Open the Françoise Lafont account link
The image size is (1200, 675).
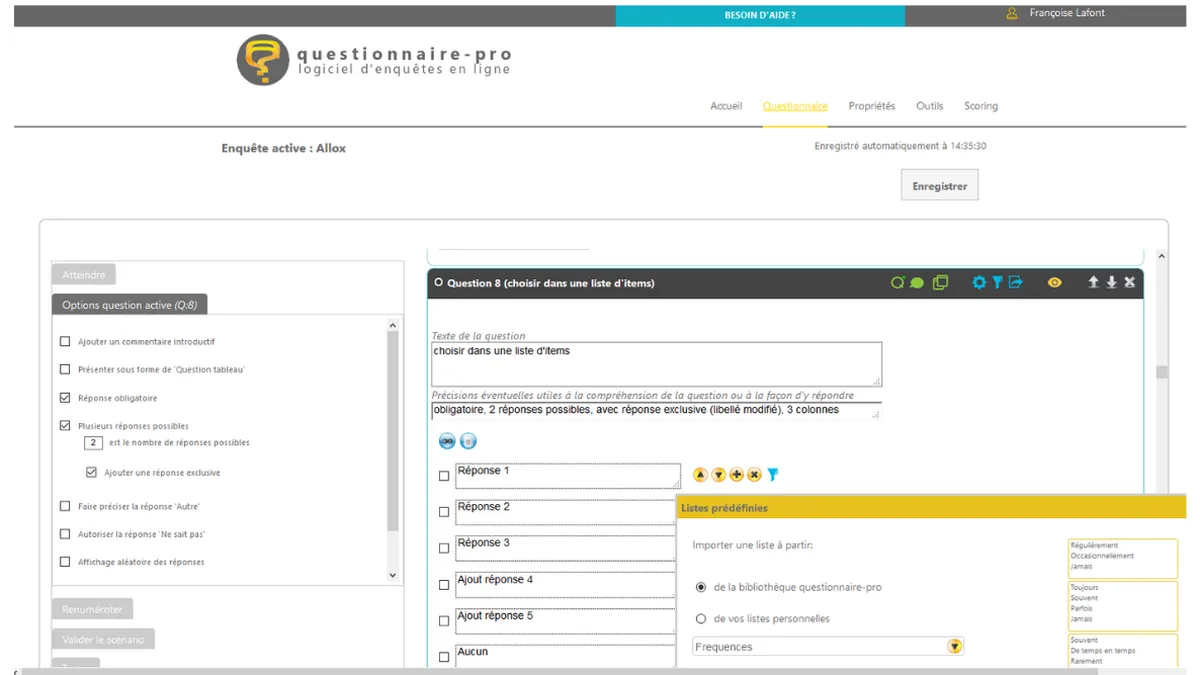coord(1067,14)
